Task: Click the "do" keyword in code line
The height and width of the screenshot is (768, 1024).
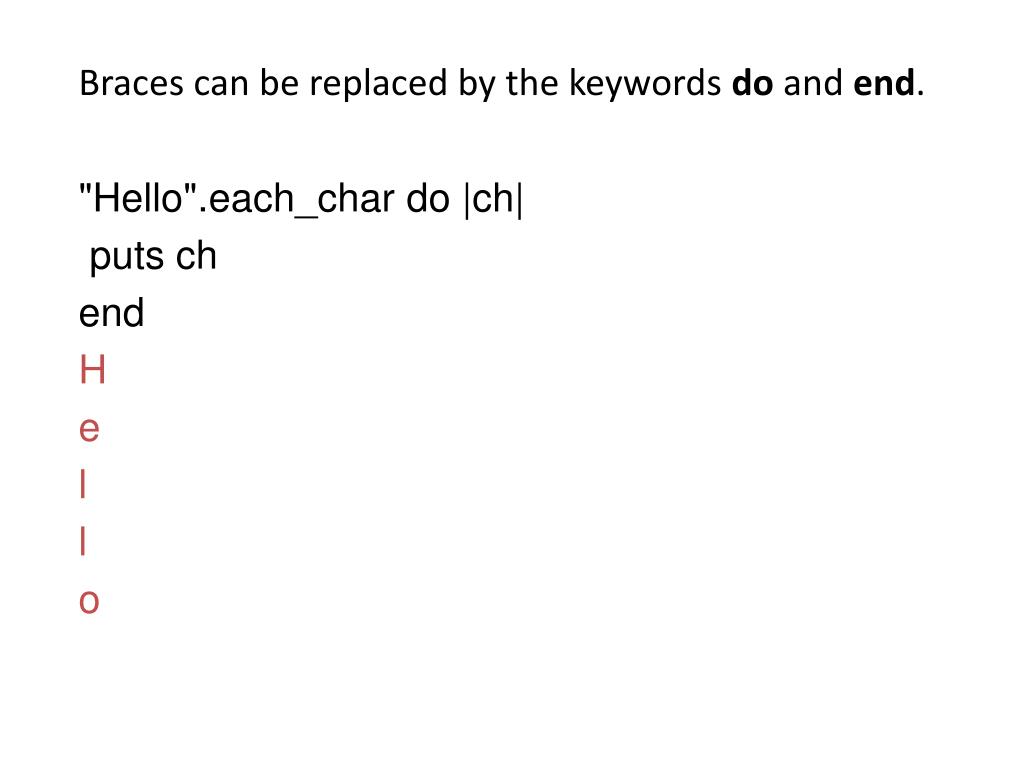Action: click(428, 198)
